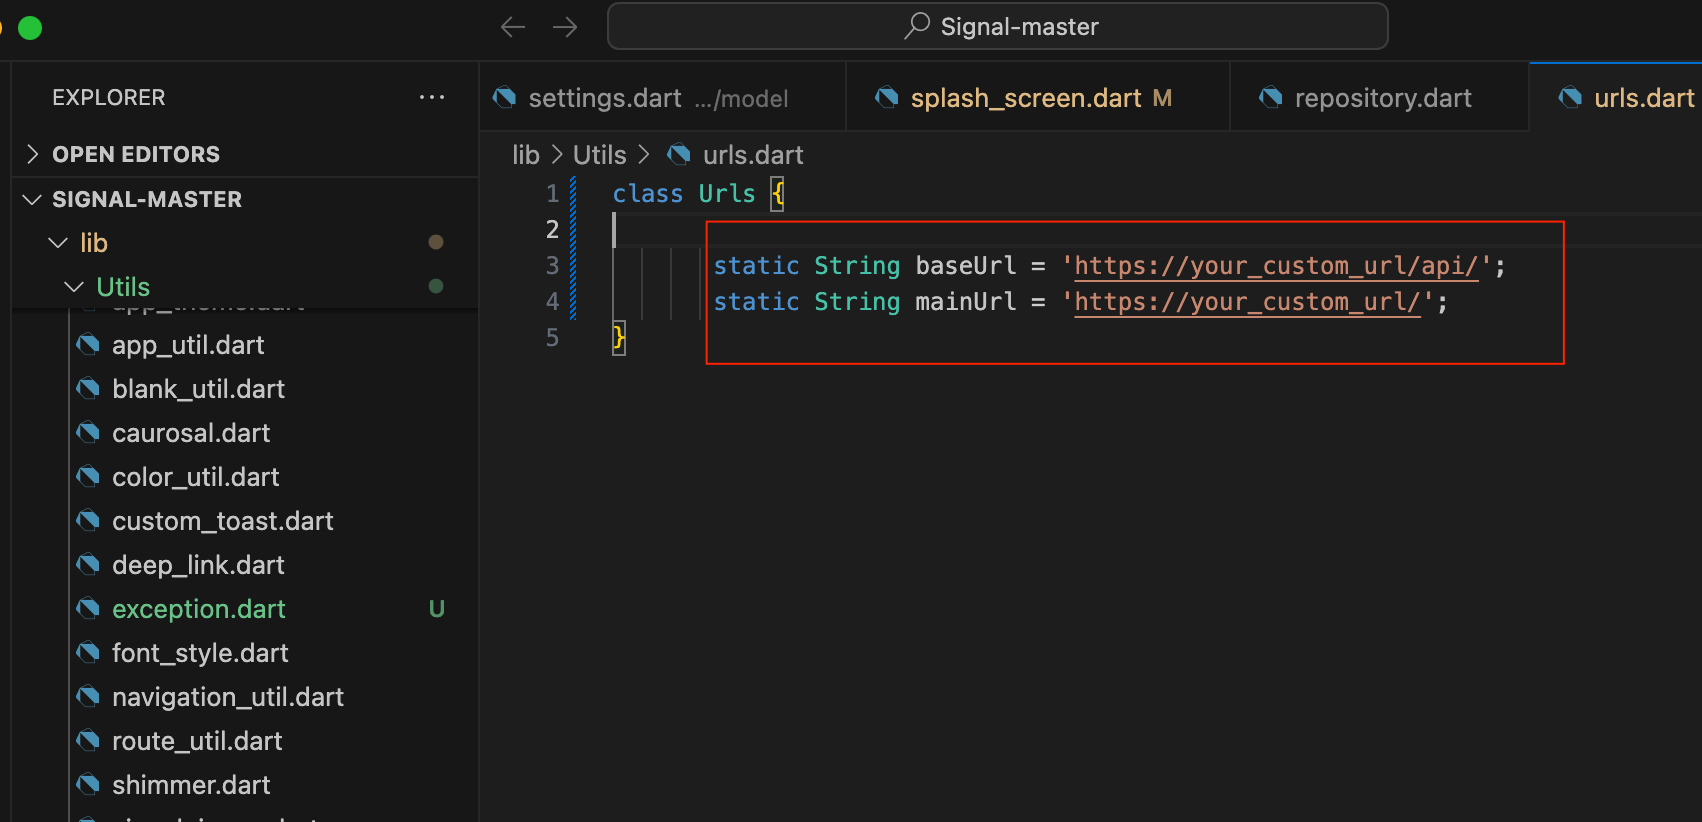
Task: Open the mainUrl https link
Action: tap(1247, 302)
